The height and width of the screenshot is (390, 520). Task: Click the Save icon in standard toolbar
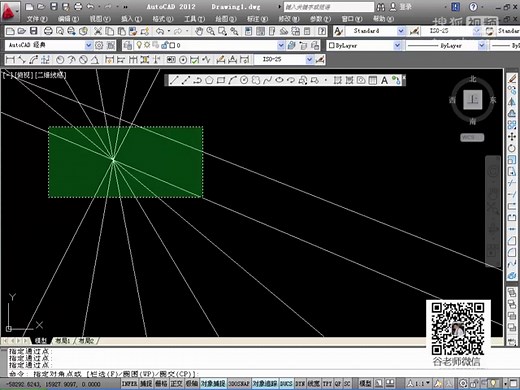click(x=34, y=32)
